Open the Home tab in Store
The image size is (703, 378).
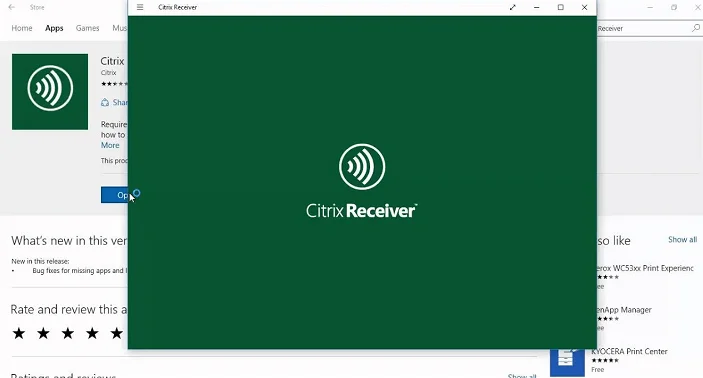22,28
